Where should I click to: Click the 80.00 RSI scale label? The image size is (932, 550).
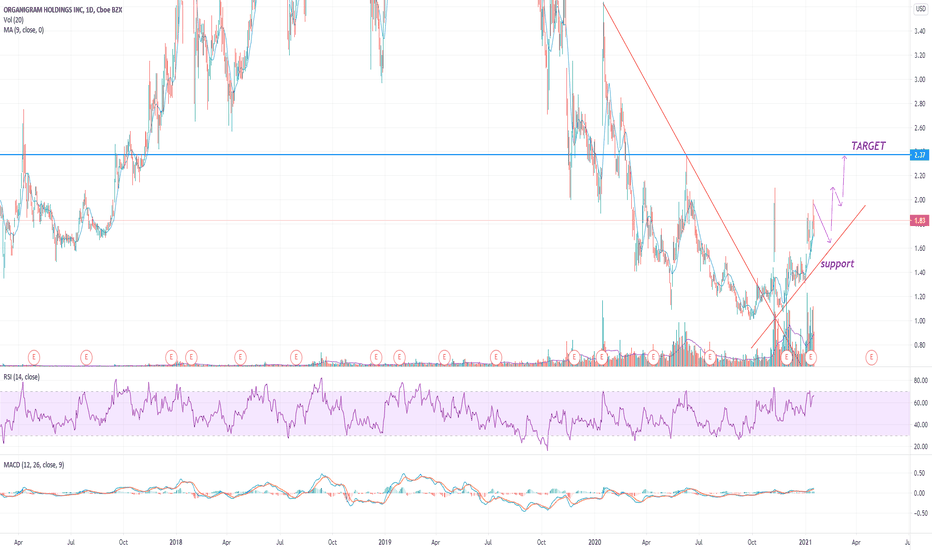(921, 381)
